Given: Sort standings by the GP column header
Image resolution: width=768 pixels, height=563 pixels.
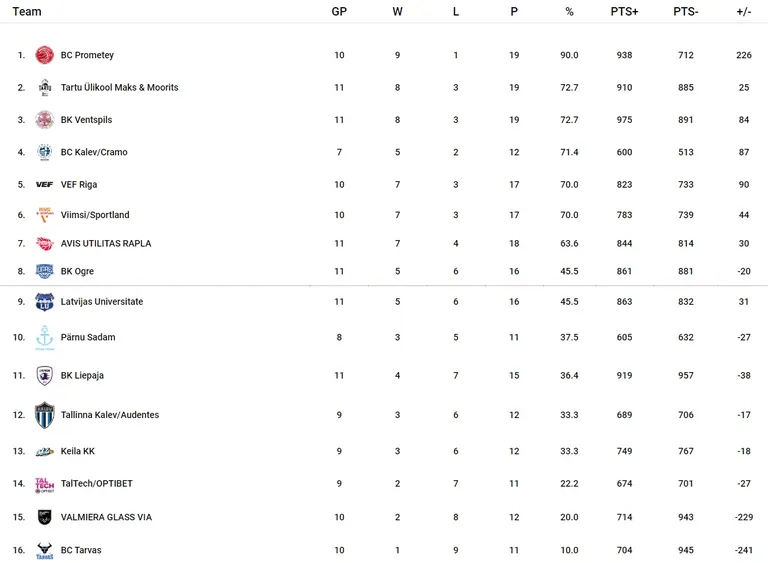Looking at the screenshot, I should 339,12.
